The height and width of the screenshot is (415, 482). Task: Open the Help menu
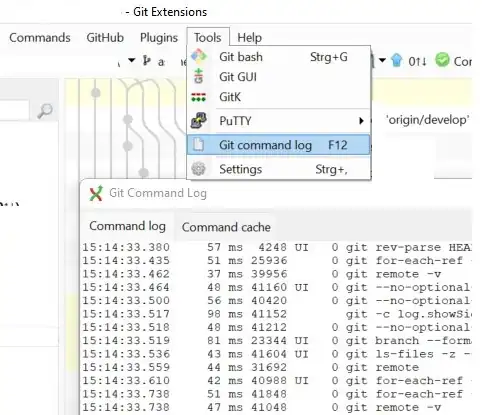[249, 38]
